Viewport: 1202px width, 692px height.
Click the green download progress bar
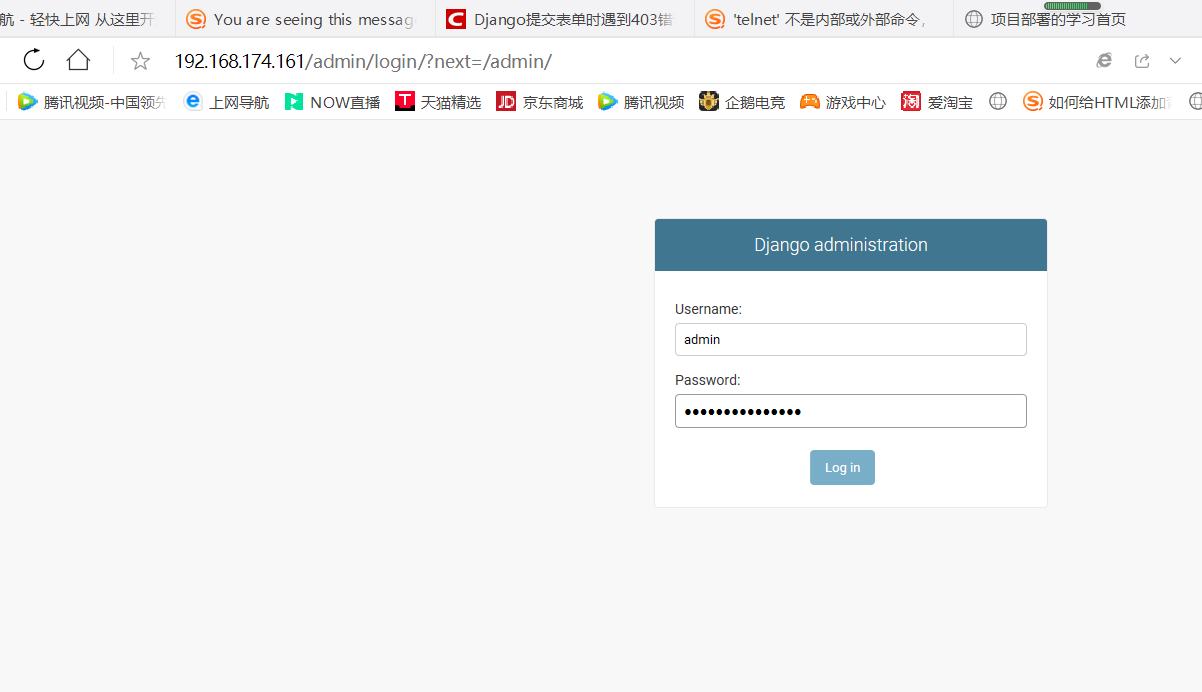(1072, 6)
